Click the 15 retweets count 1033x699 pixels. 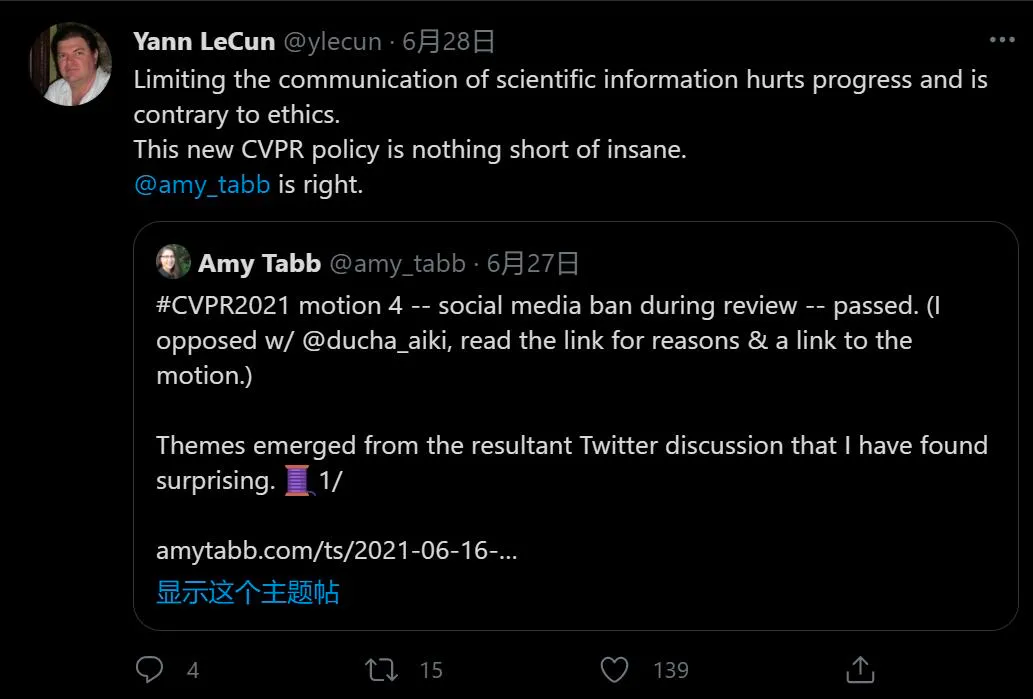431,670
